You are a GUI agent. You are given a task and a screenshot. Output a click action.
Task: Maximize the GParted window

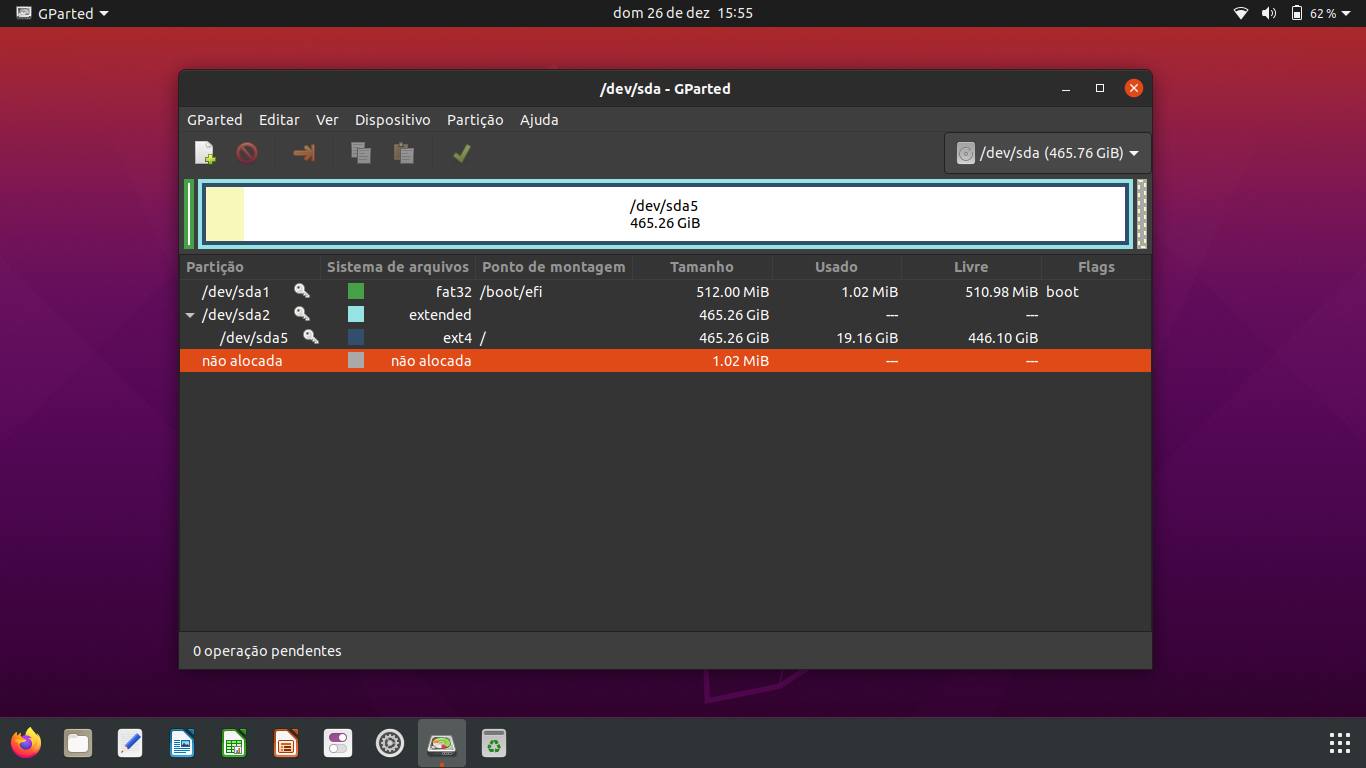click(1100, 88)
